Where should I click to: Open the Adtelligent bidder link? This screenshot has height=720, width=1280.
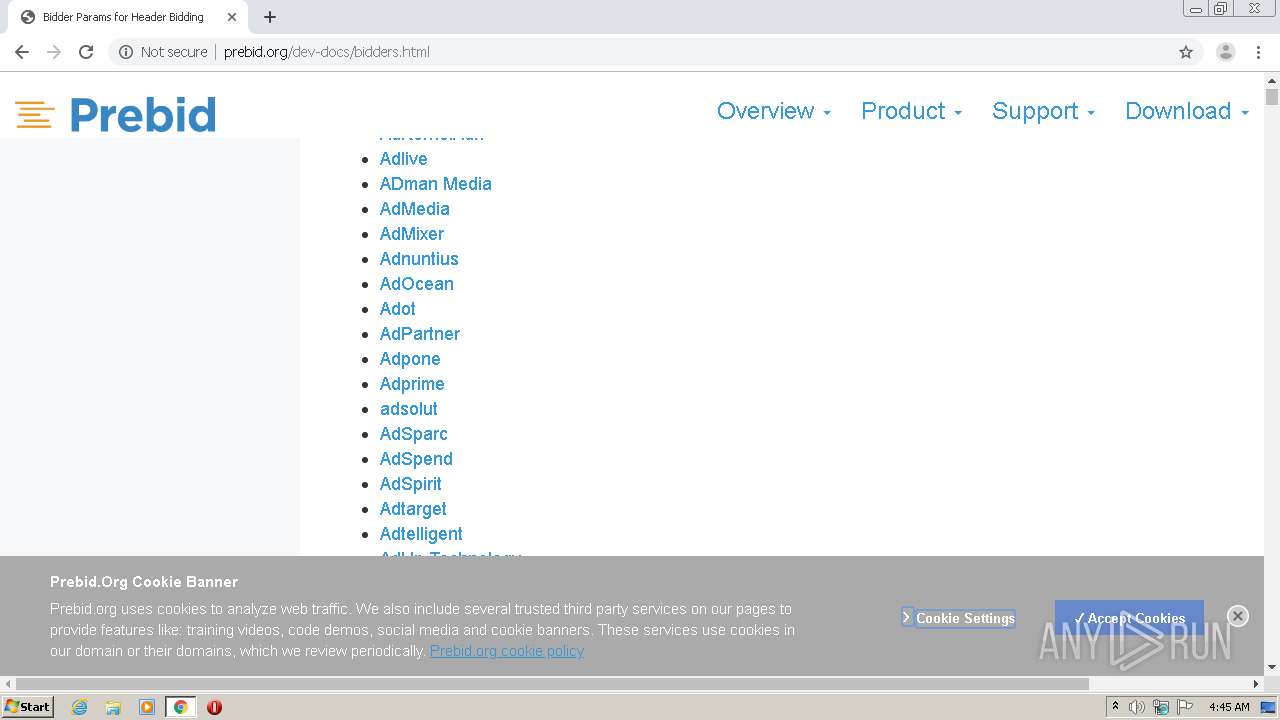pyautogui.click(x=421, y=534)
